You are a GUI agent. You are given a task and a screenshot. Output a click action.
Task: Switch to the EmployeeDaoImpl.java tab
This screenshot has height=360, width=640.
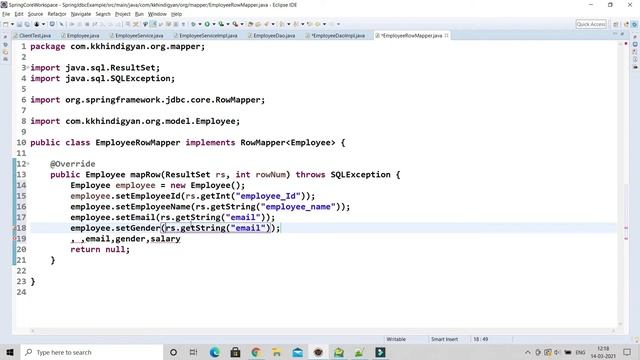[337, 36]
